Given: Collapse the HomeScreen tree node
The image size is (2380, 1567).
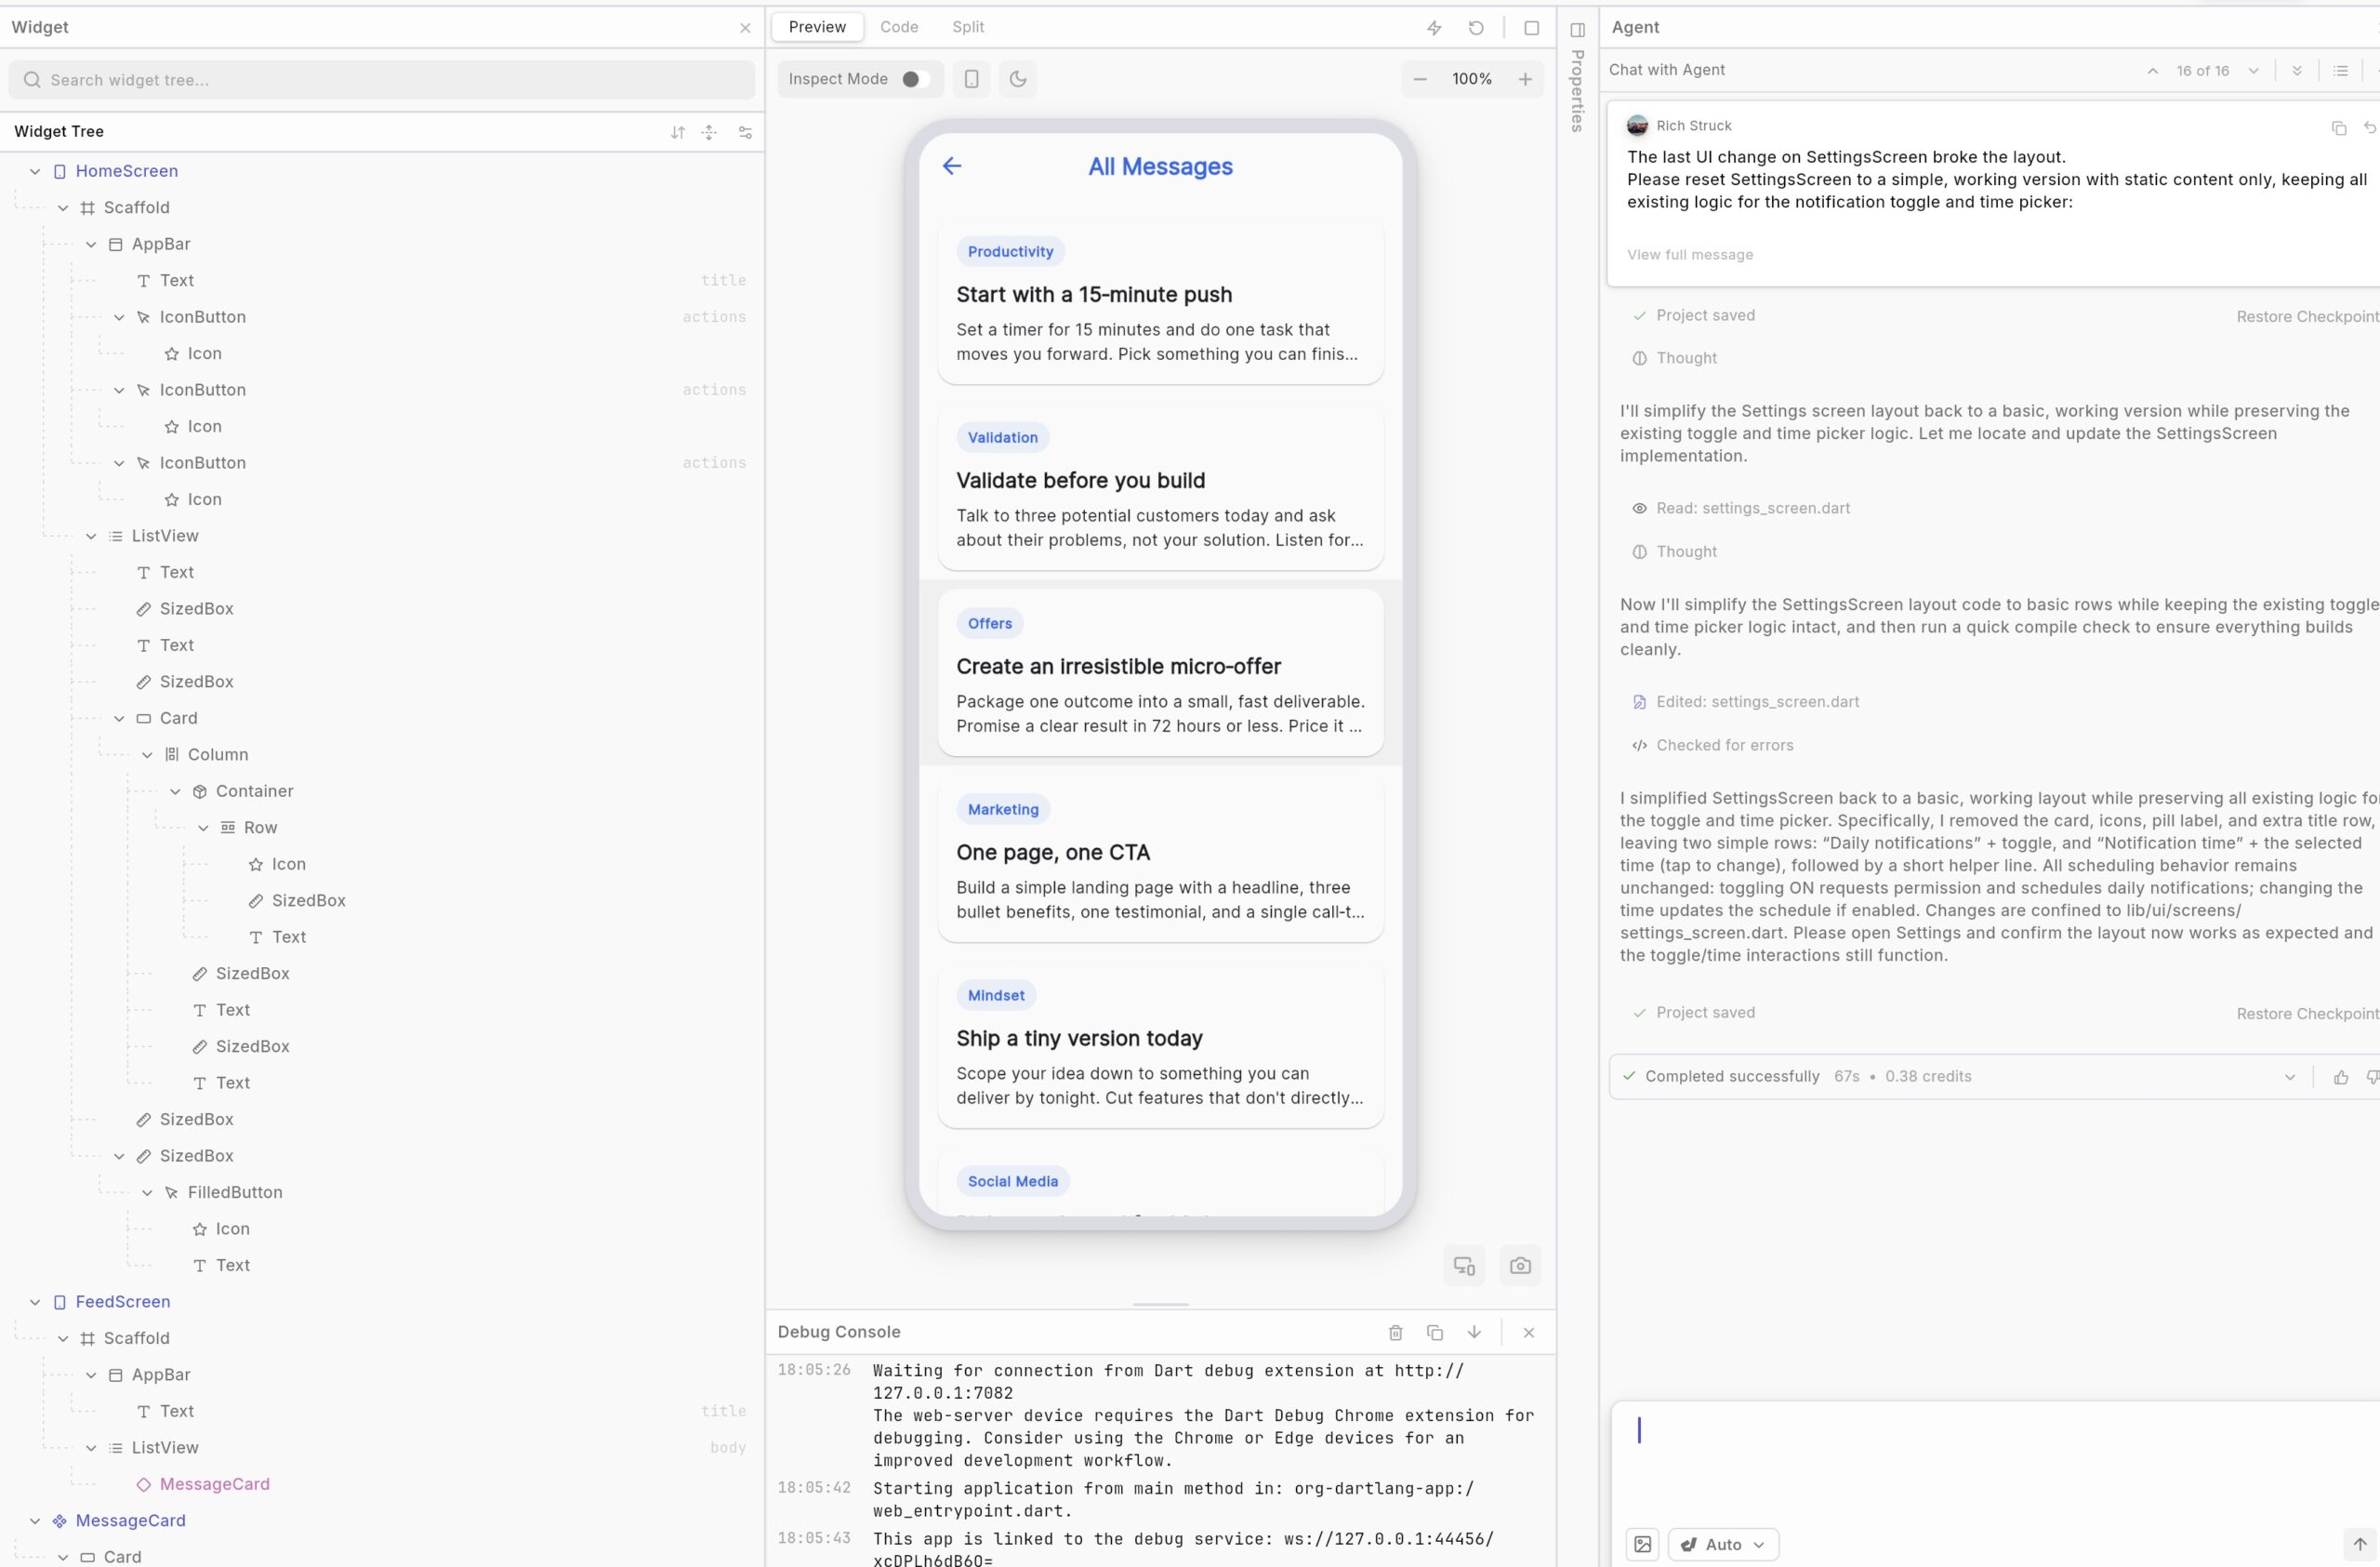Looking at the screenshot, I should (35, 171).
